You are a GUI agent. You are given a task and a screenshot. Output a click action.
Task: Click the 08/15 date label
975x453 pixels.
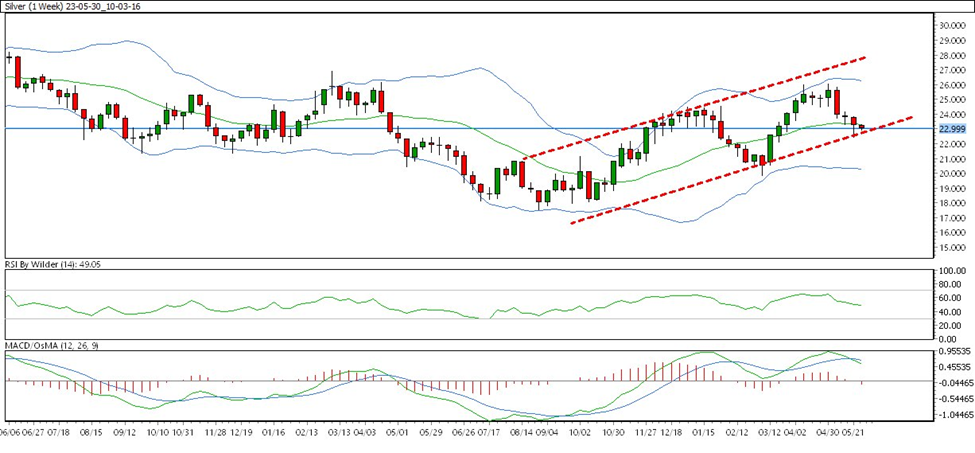[91, 431]
